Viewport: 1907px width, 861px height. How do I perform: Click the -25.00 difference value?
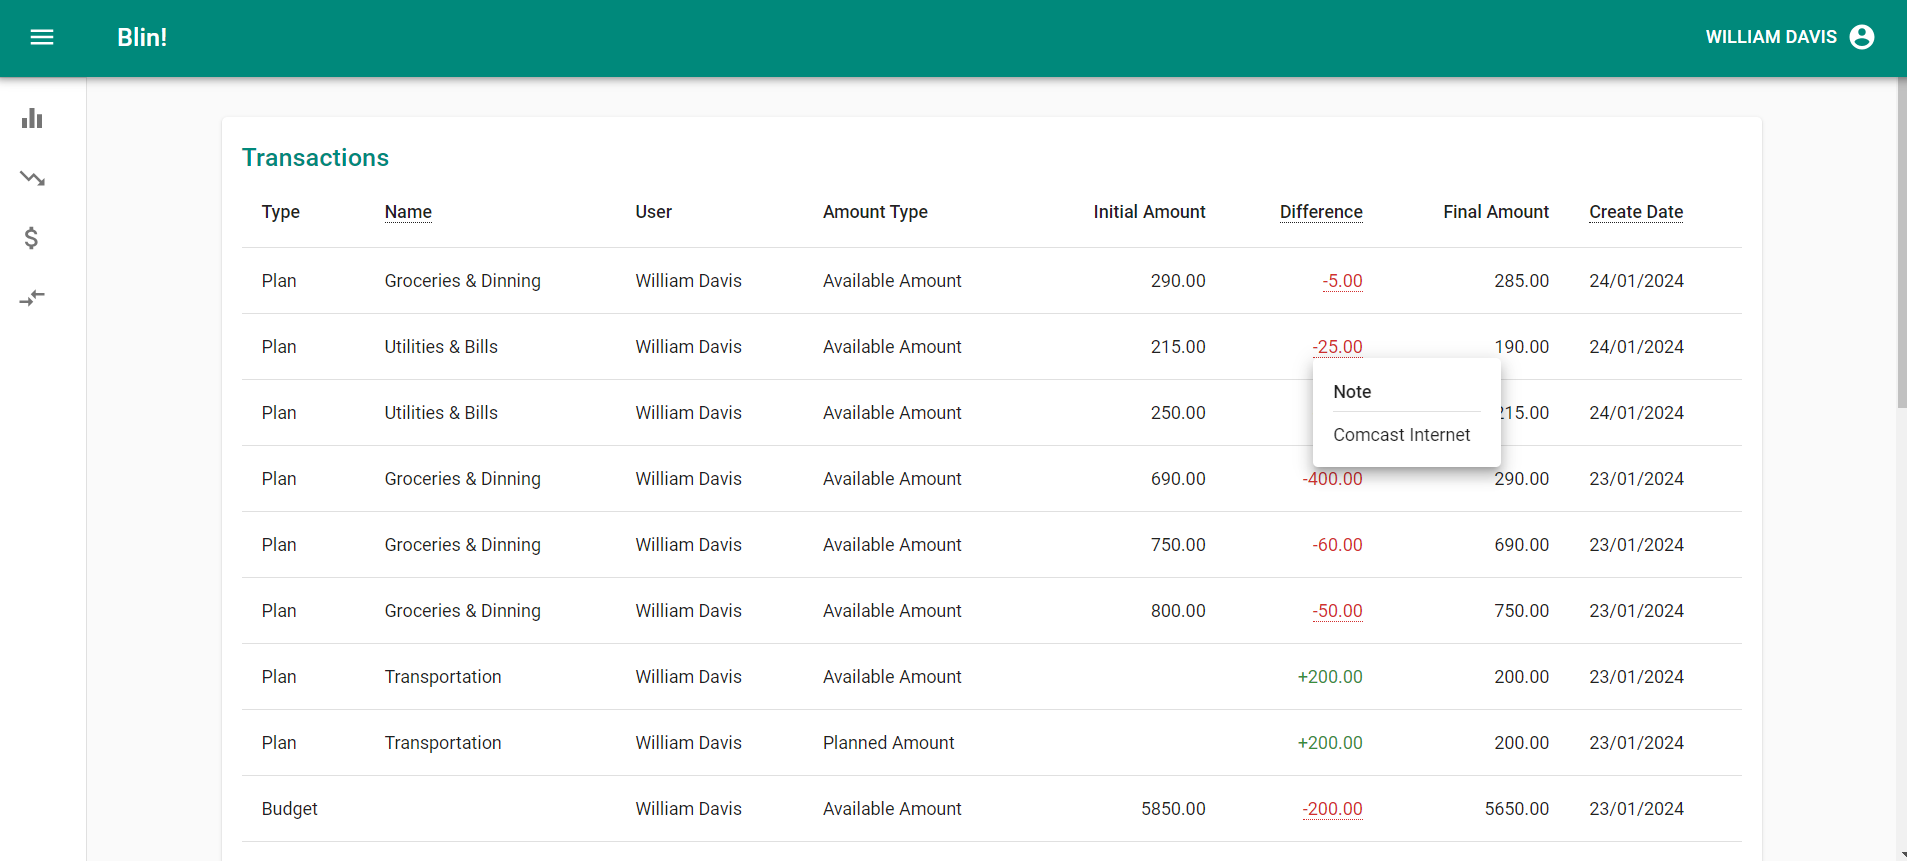coord(1337,347)
